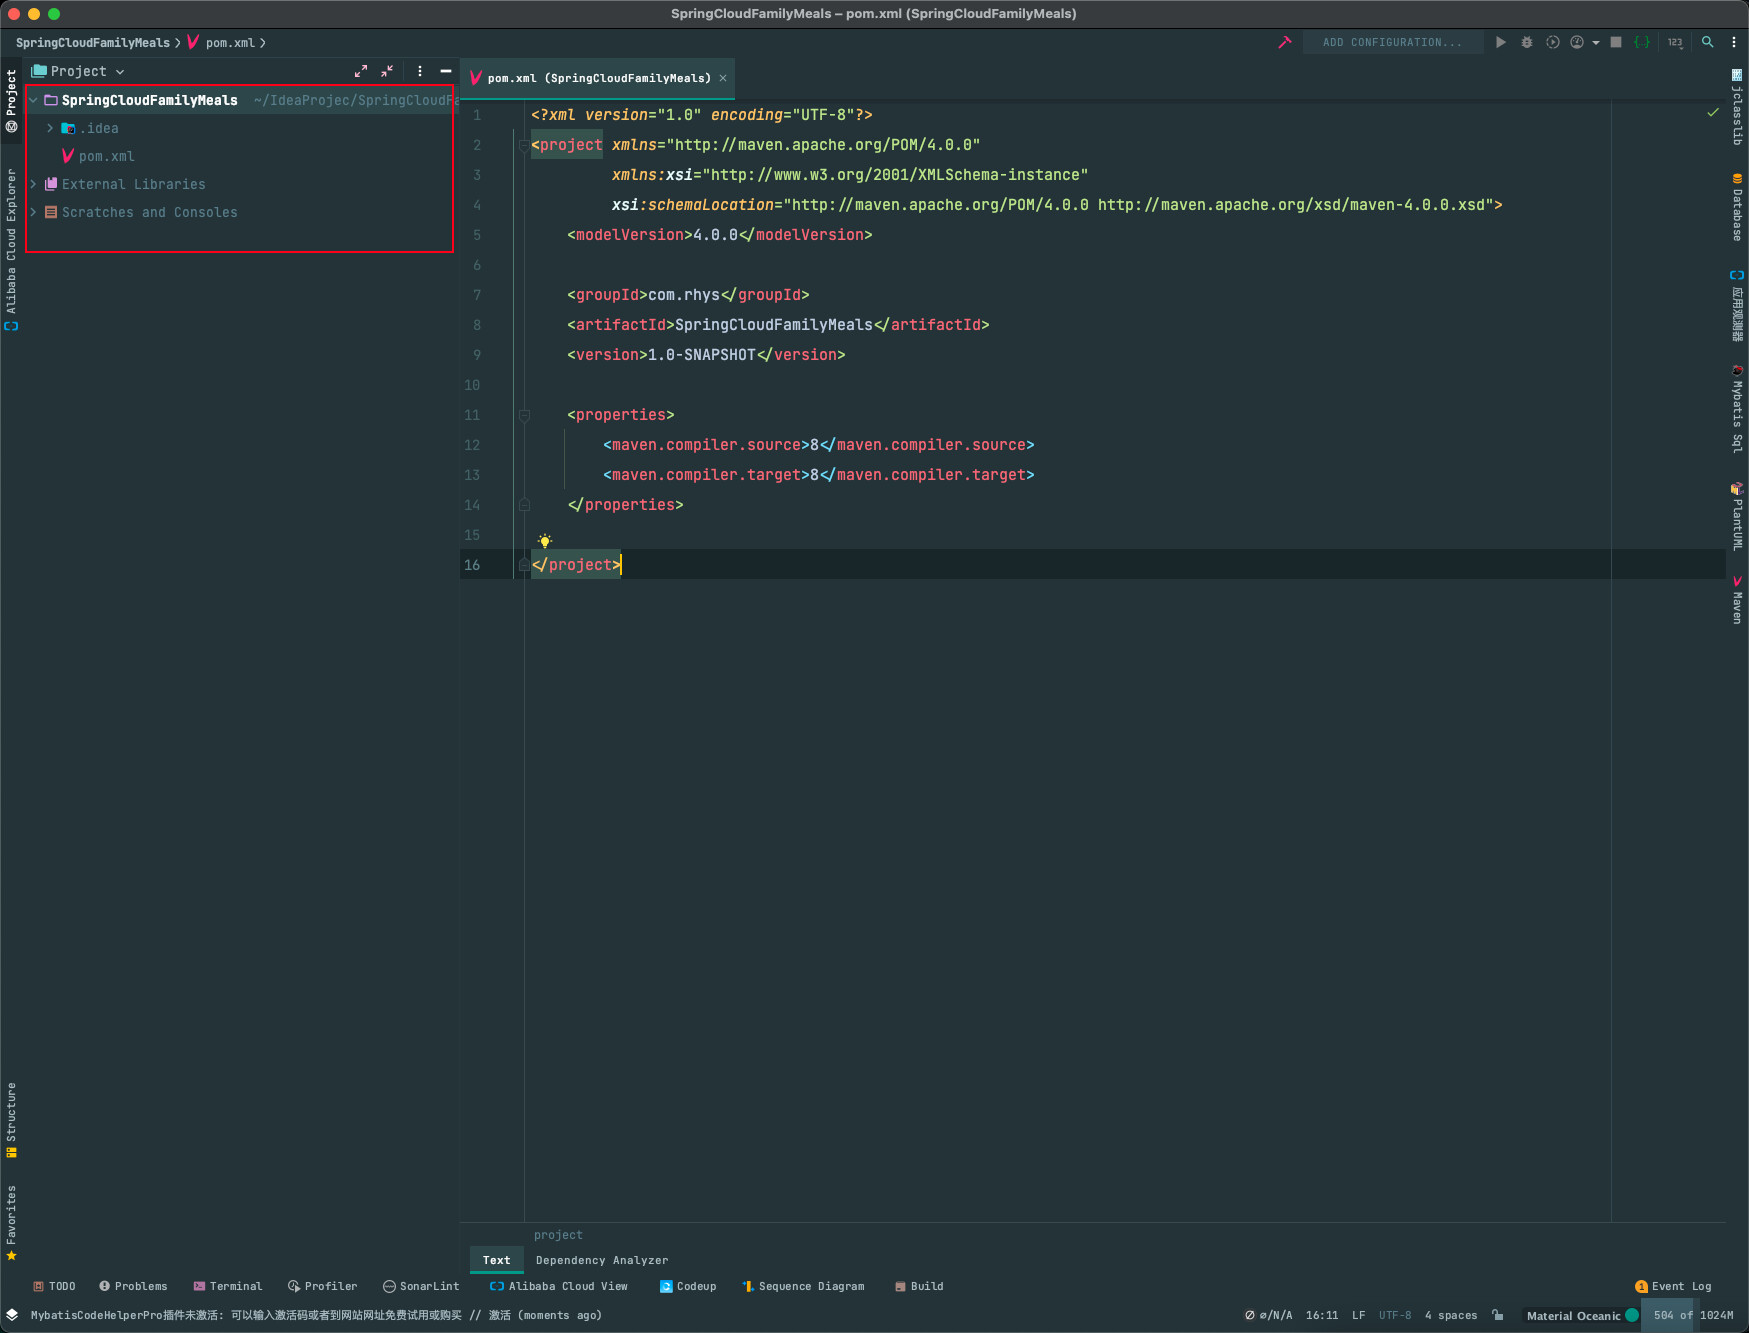Screen dimensions: 1749x1333
Task: Open the Terminal tool window
Action: tap(227, 1286)
